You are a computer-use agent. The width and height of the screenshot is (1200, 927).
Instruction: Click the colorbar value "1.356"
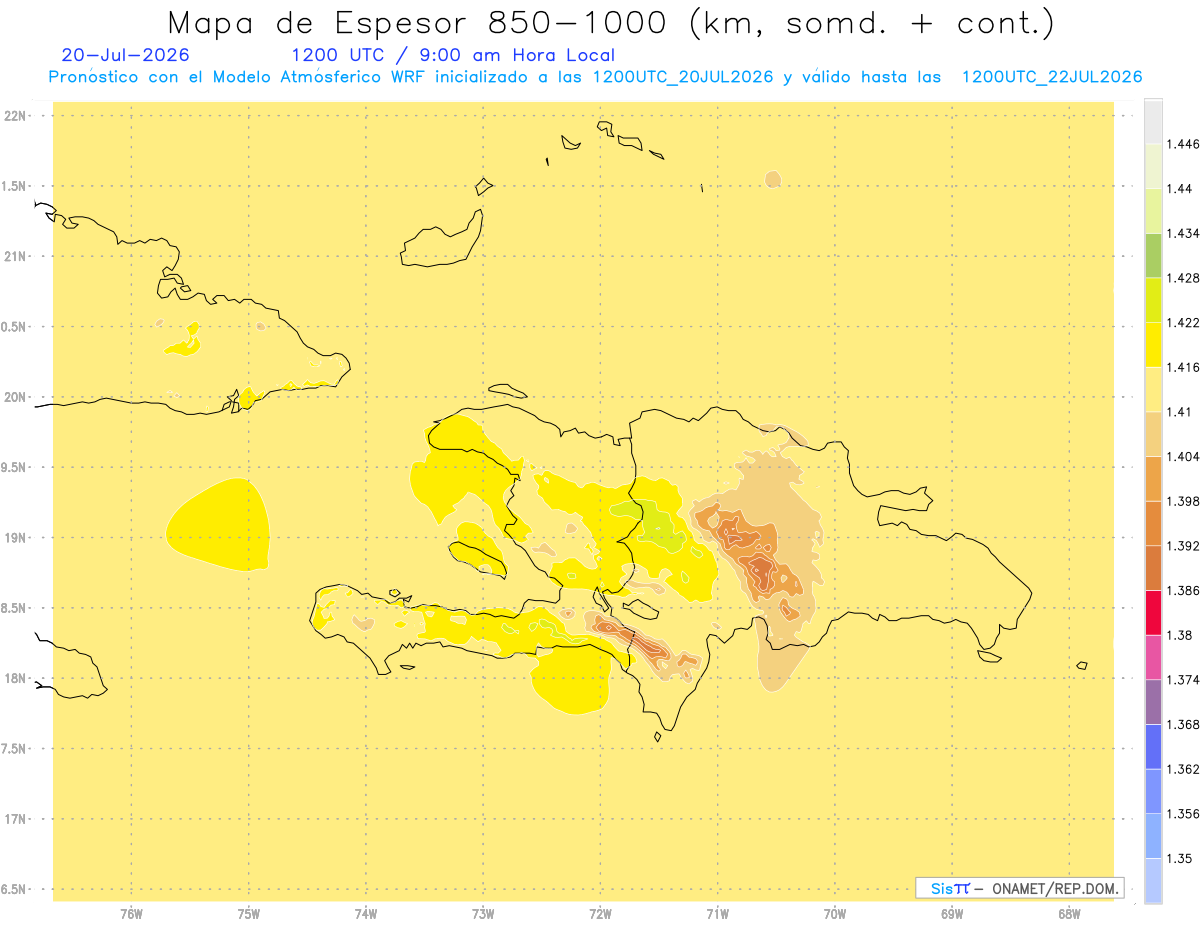point(1182,814)
